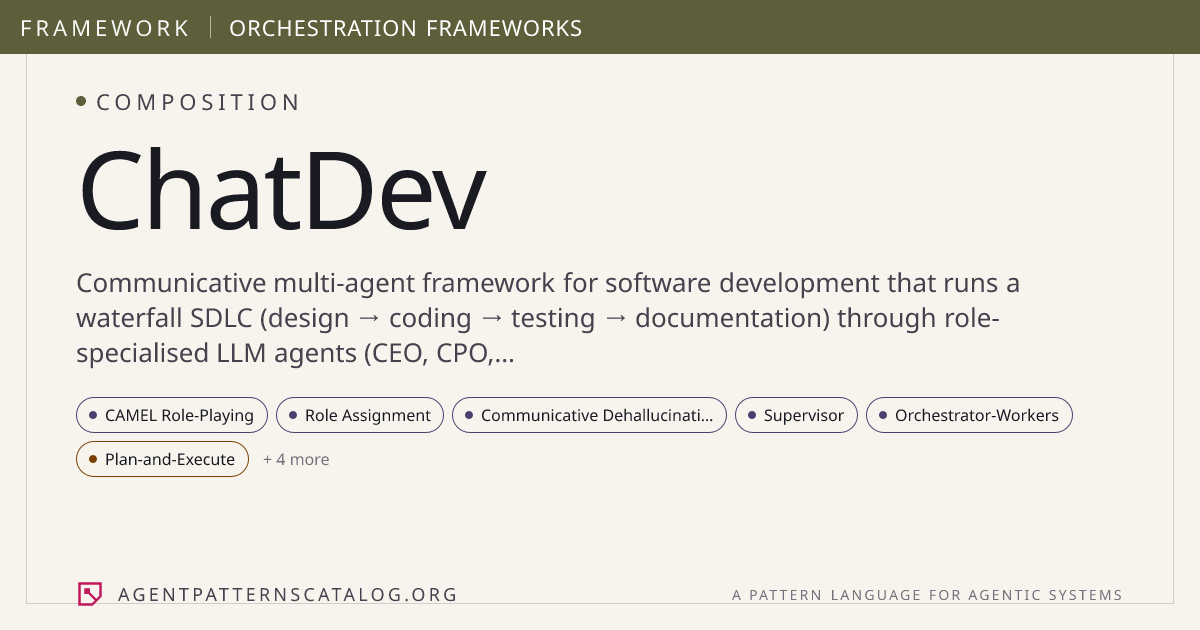The image size is (1200, 630).
Task: Click the ORCHESTRATION FRAMEWORKS header label
Action: 406,28
